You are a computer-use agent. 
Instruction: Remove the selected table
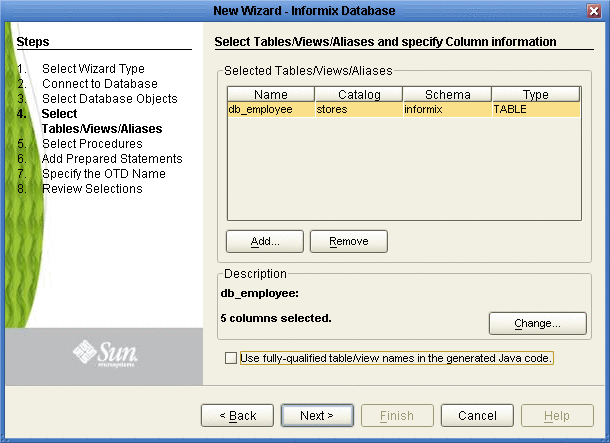click(349, 241)
